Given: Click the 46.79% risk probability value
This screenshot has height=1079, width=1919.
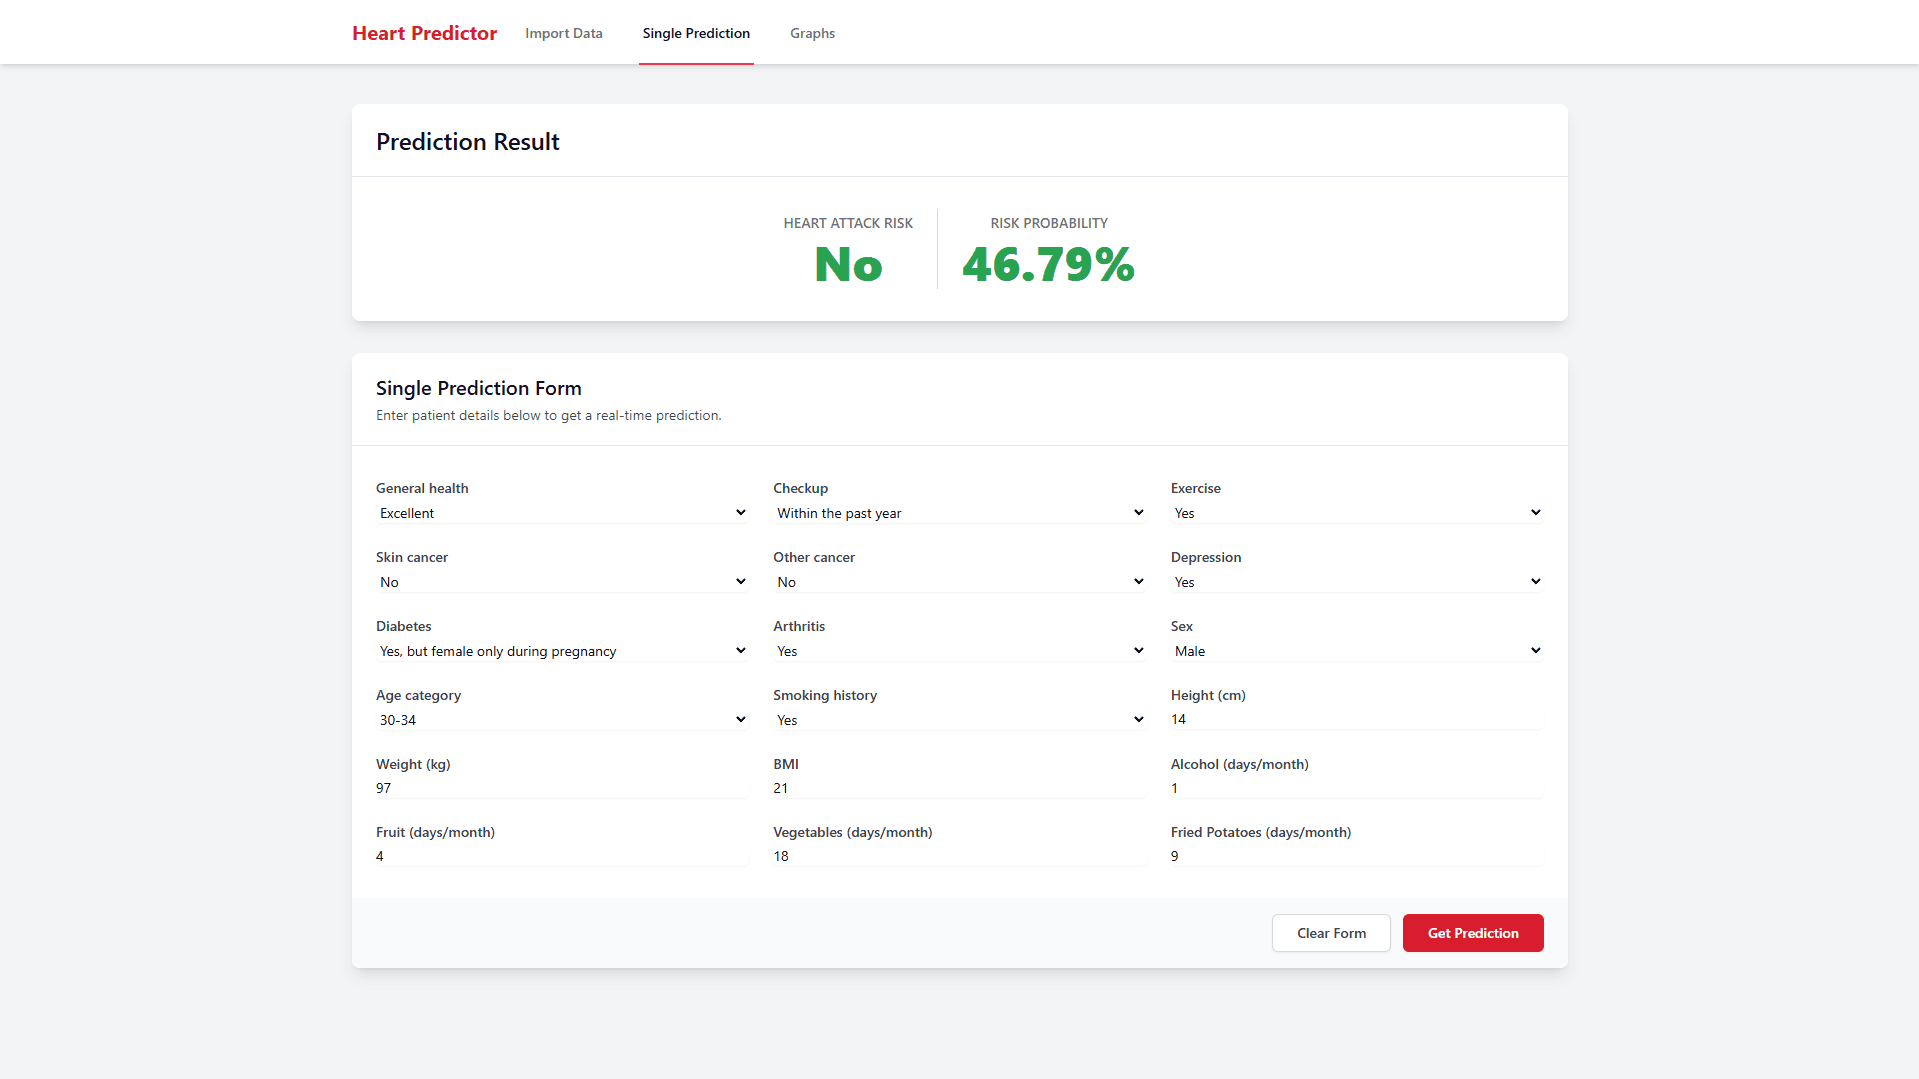Looking at the screenshot, I should click(1048, 265).
